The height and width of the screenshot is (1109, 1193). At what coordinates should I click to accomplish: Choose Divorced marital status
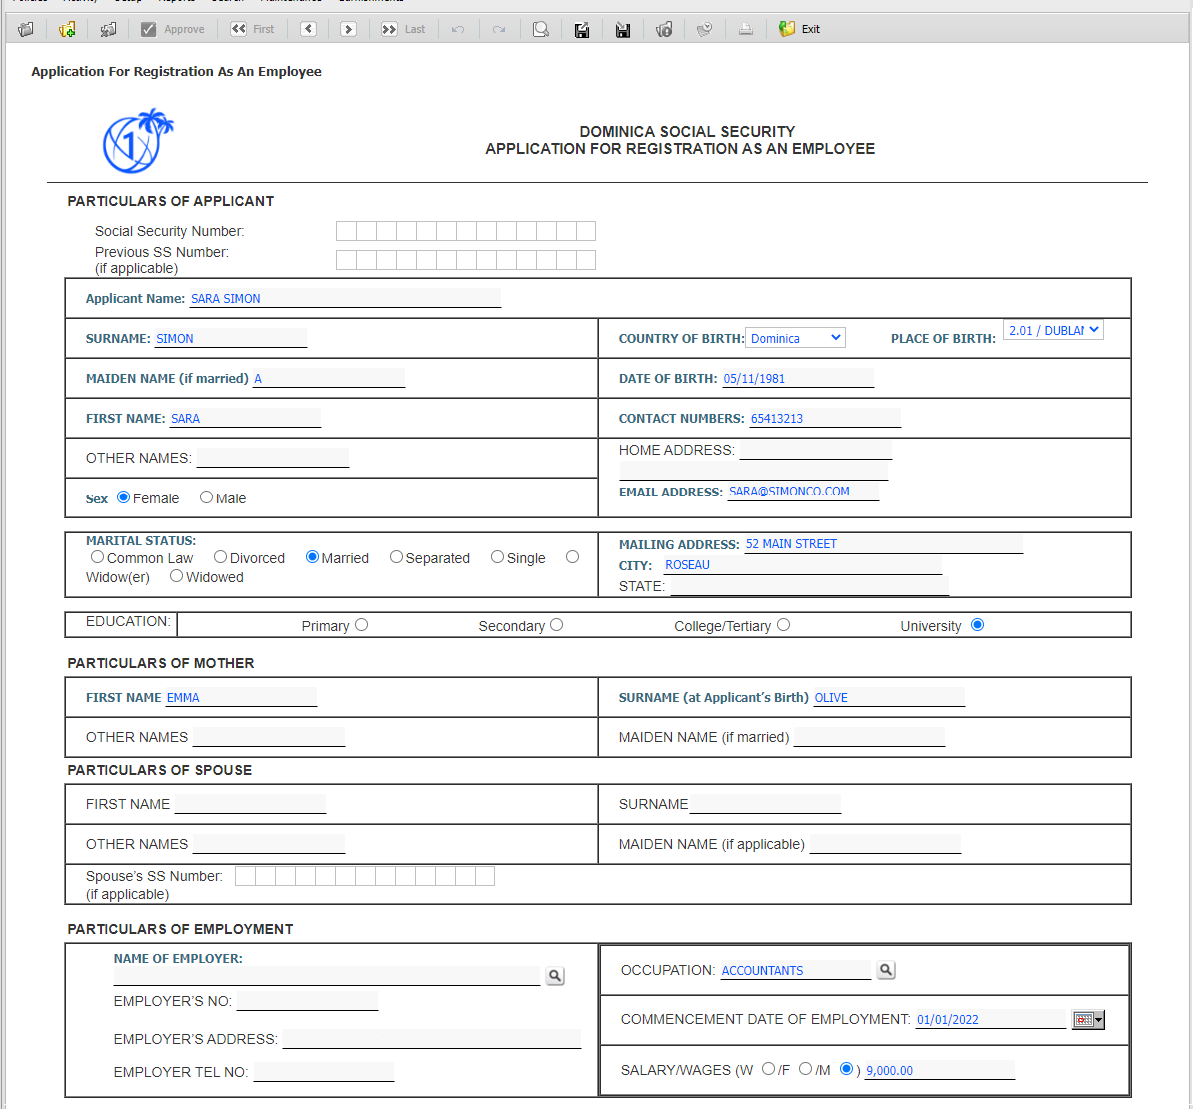(x=221, y=557)
